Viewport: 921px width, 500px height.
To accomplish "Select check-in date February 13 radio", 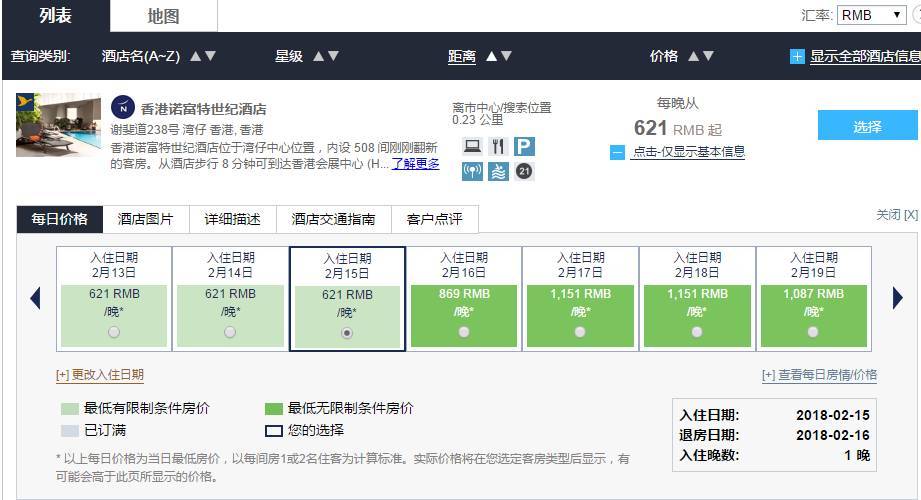I will click(x=114, y=333).
